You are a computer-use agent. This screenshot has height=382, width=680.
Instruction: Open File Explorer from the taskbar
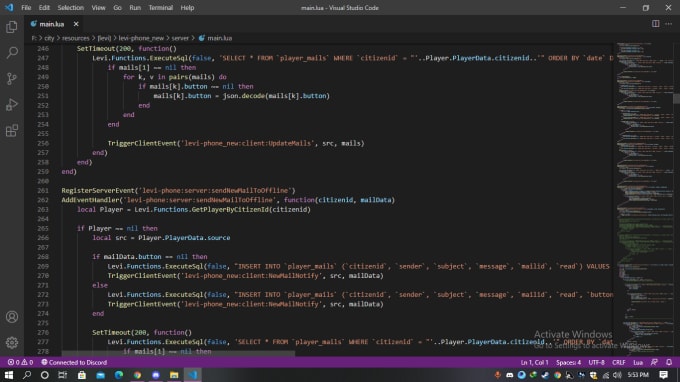(x=174, y=375)
